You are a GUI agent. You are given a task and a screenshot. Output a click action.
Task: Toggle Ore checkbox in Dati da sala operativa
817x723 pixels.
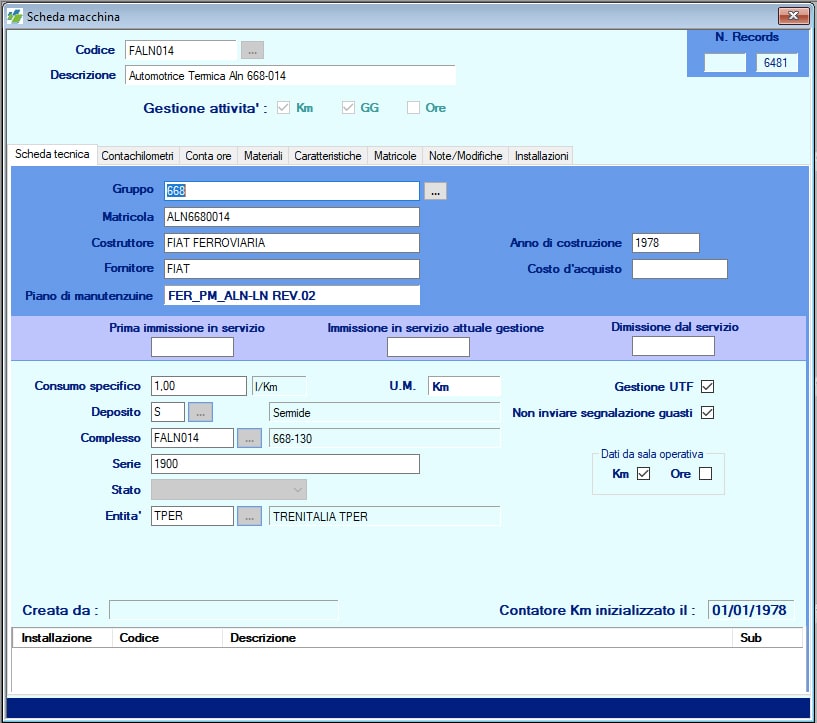[705, 473]
